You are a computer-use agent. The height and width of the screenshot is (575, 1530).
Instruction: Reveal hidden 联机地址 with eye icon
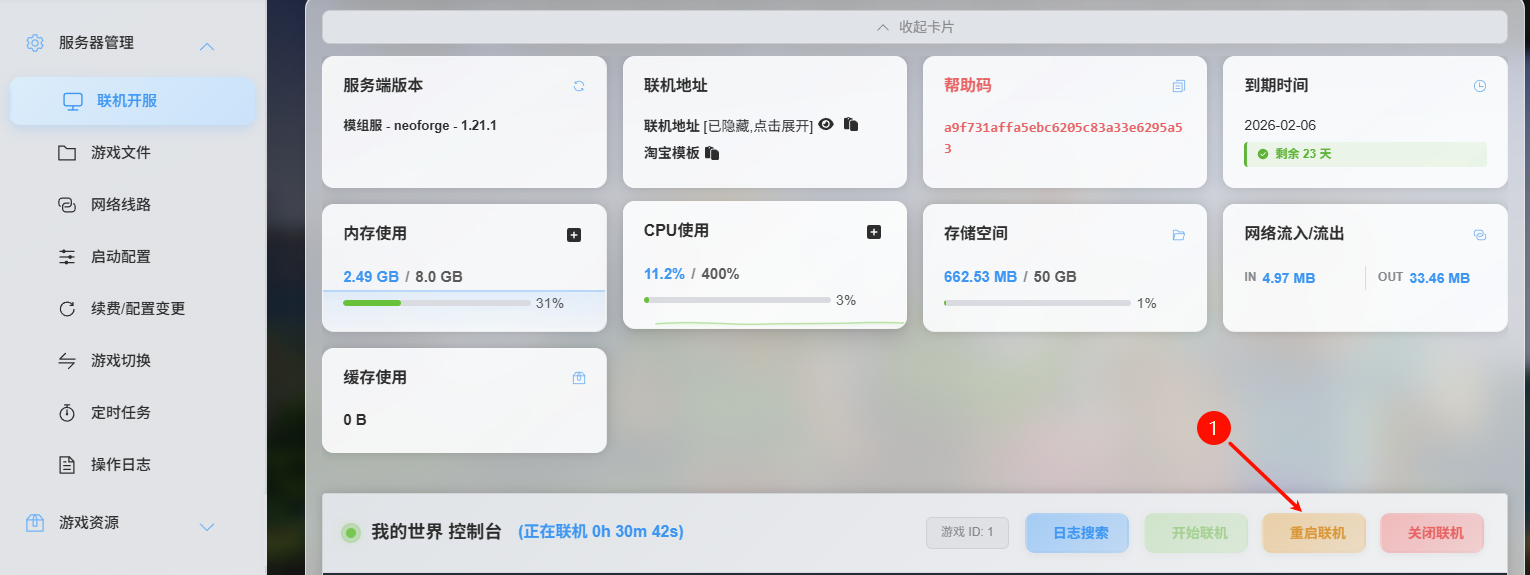[x=826, y=125]
